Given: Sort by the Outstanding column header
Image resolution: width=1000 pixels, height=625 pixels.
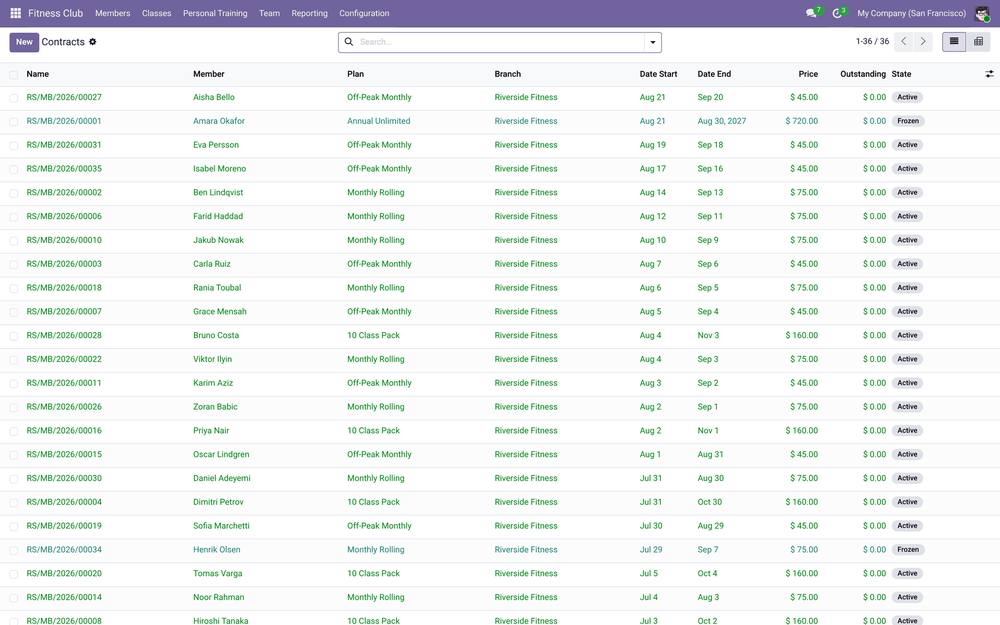Looking at the screenshot, I should 863,74.
